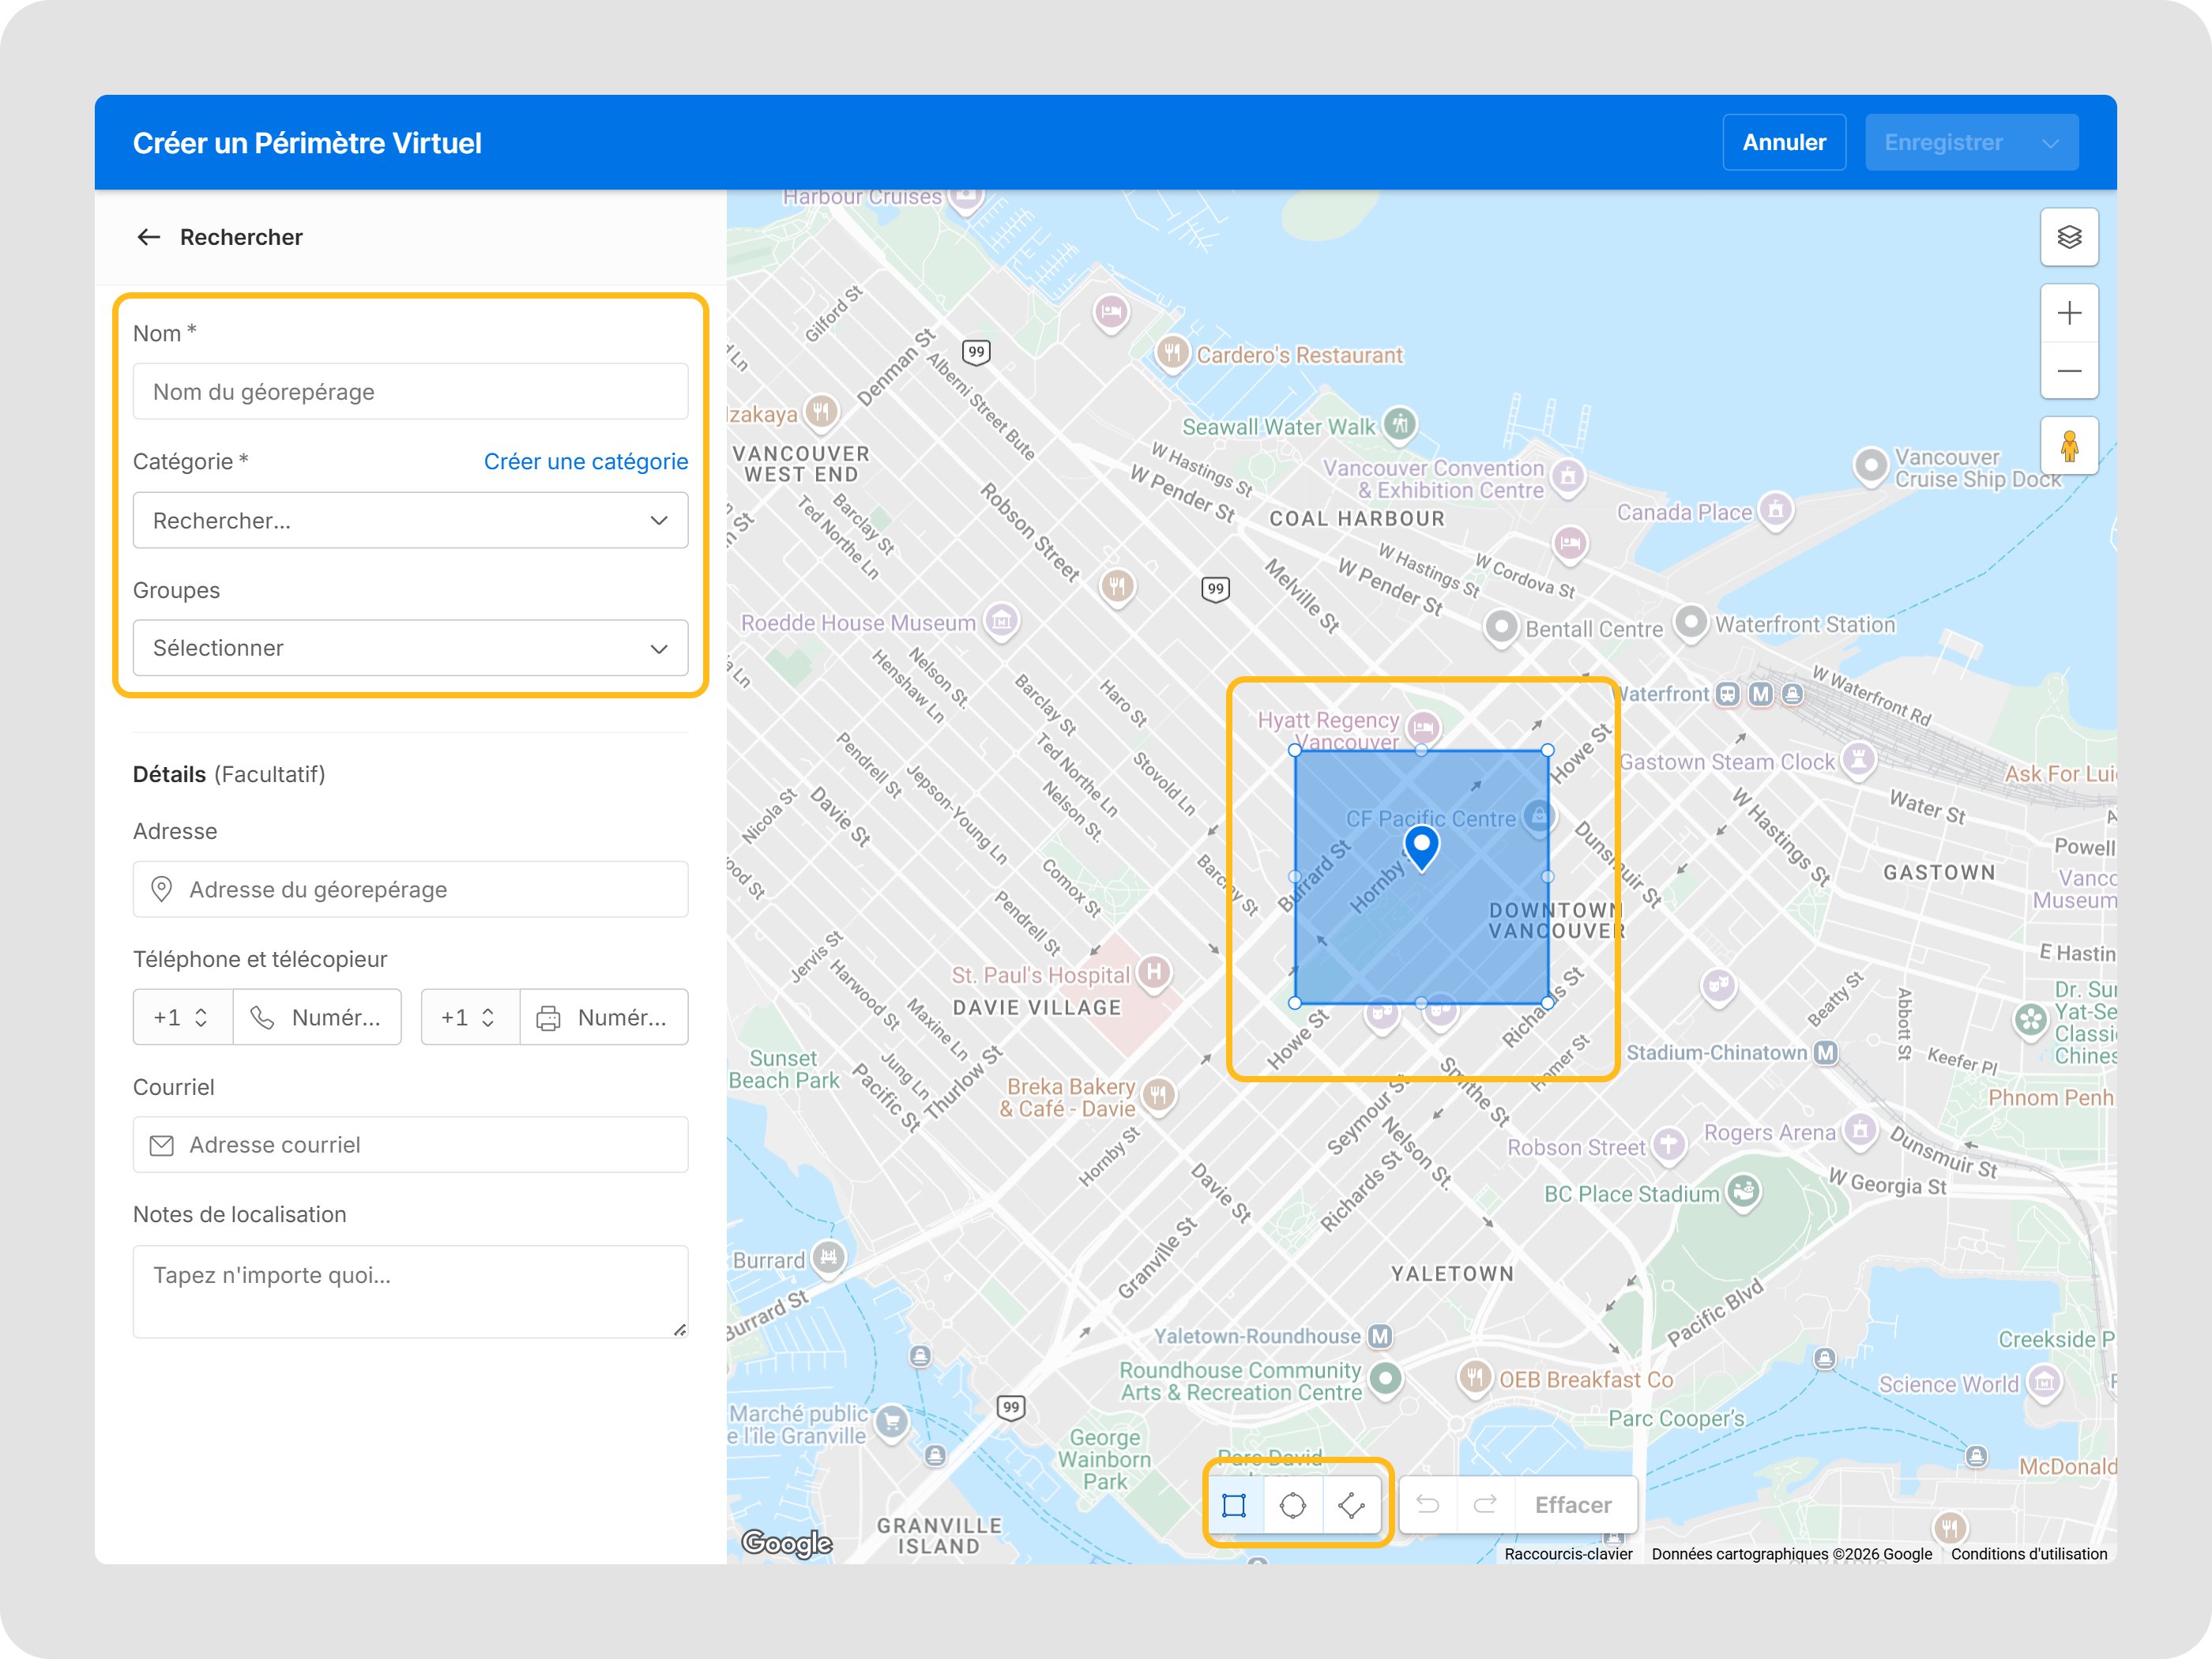2212x1659 pixels.
Task: Click the Annuler button
Action: pyautogui.click(x=1783, y=143)
